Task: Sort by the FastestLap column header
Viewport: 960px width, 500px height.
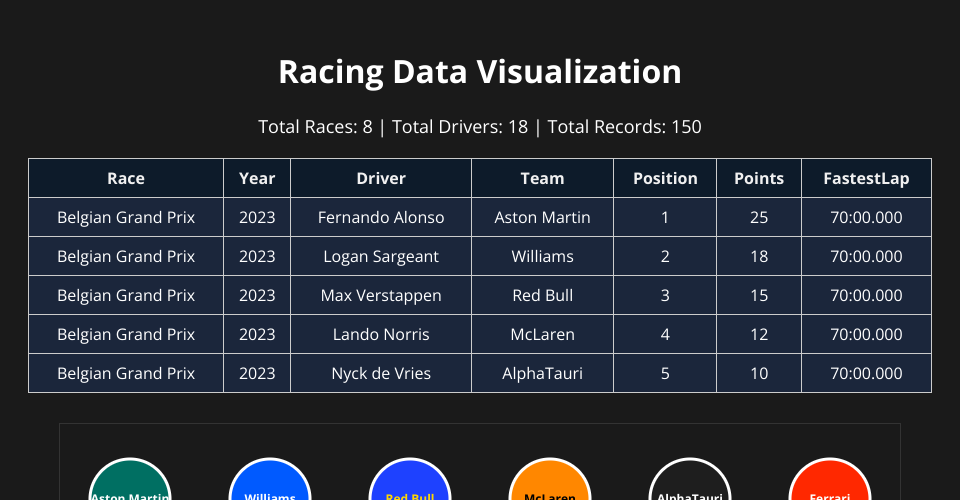Action: pos(866,178)
